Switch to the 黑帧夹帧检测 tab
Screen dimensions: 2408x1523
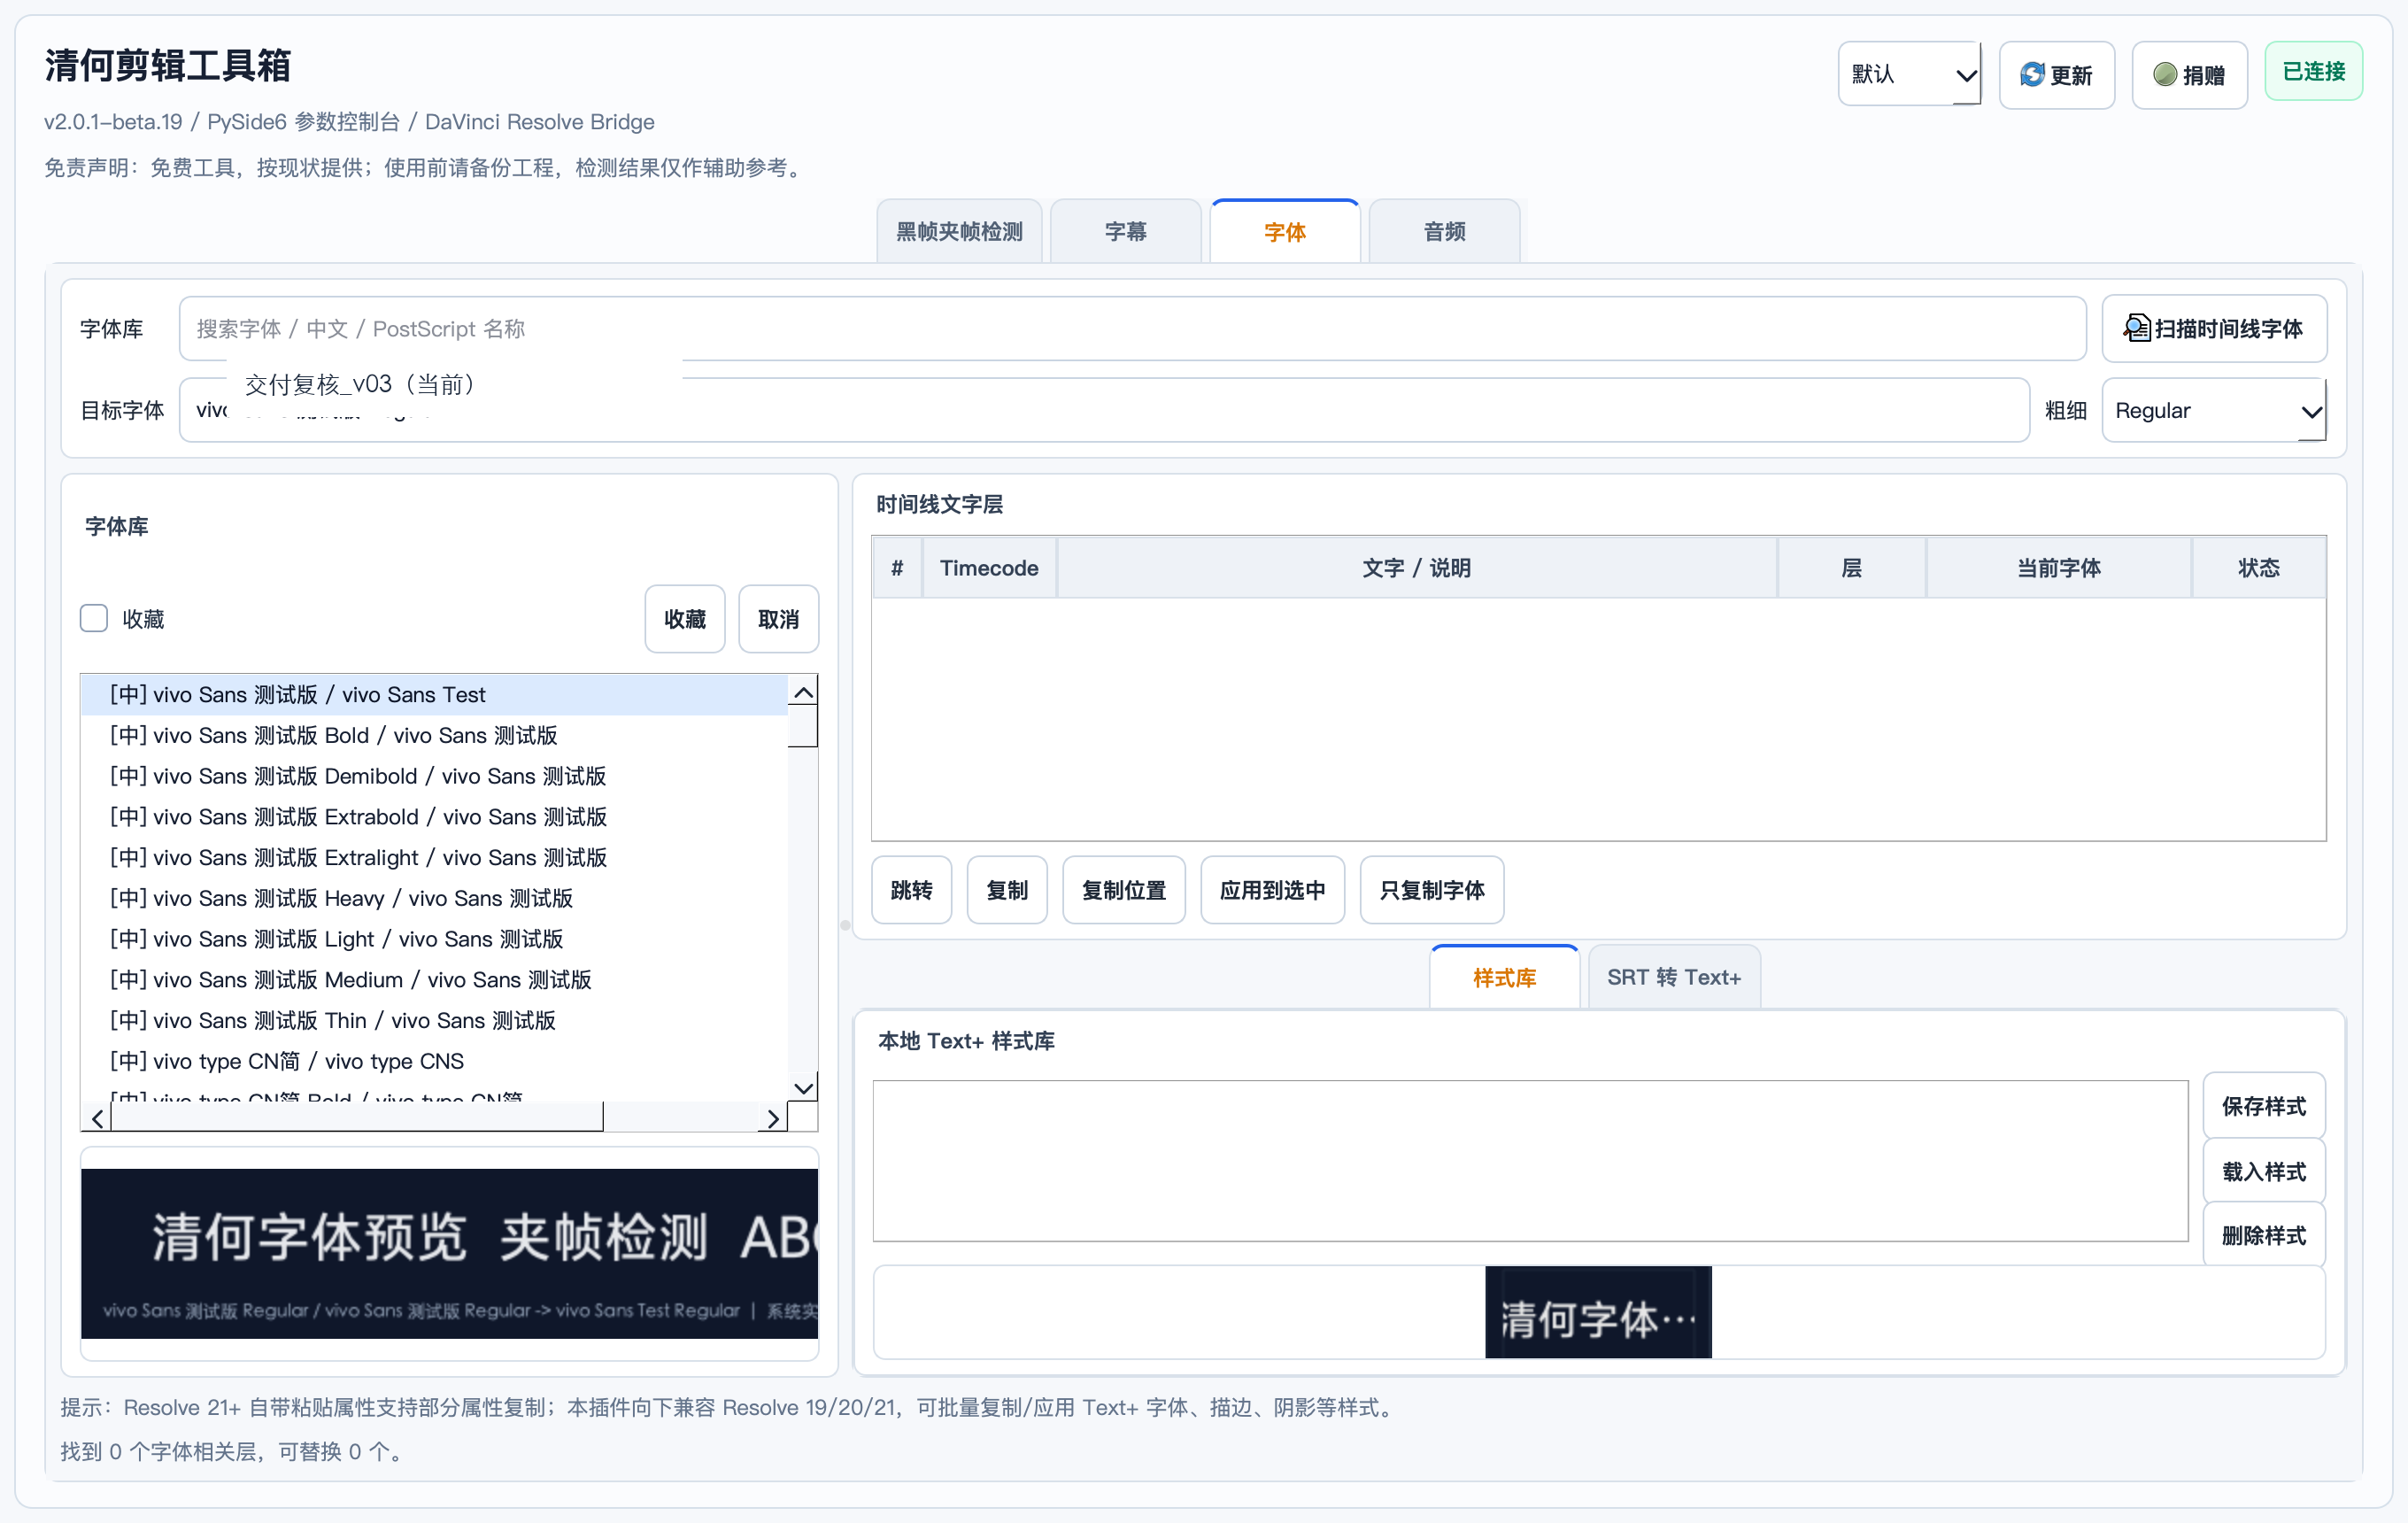pyautogui.click(x=959, y=232)
